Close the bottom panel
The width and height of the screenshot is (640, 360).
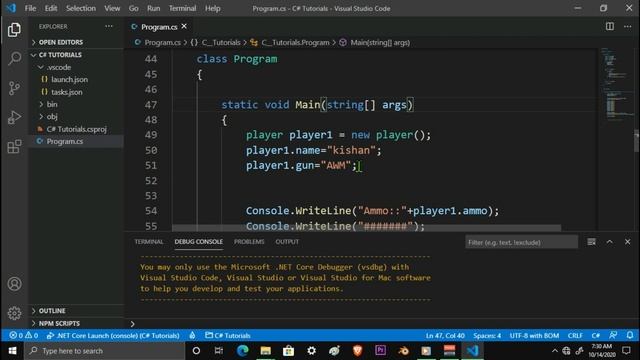coord(627,242)
